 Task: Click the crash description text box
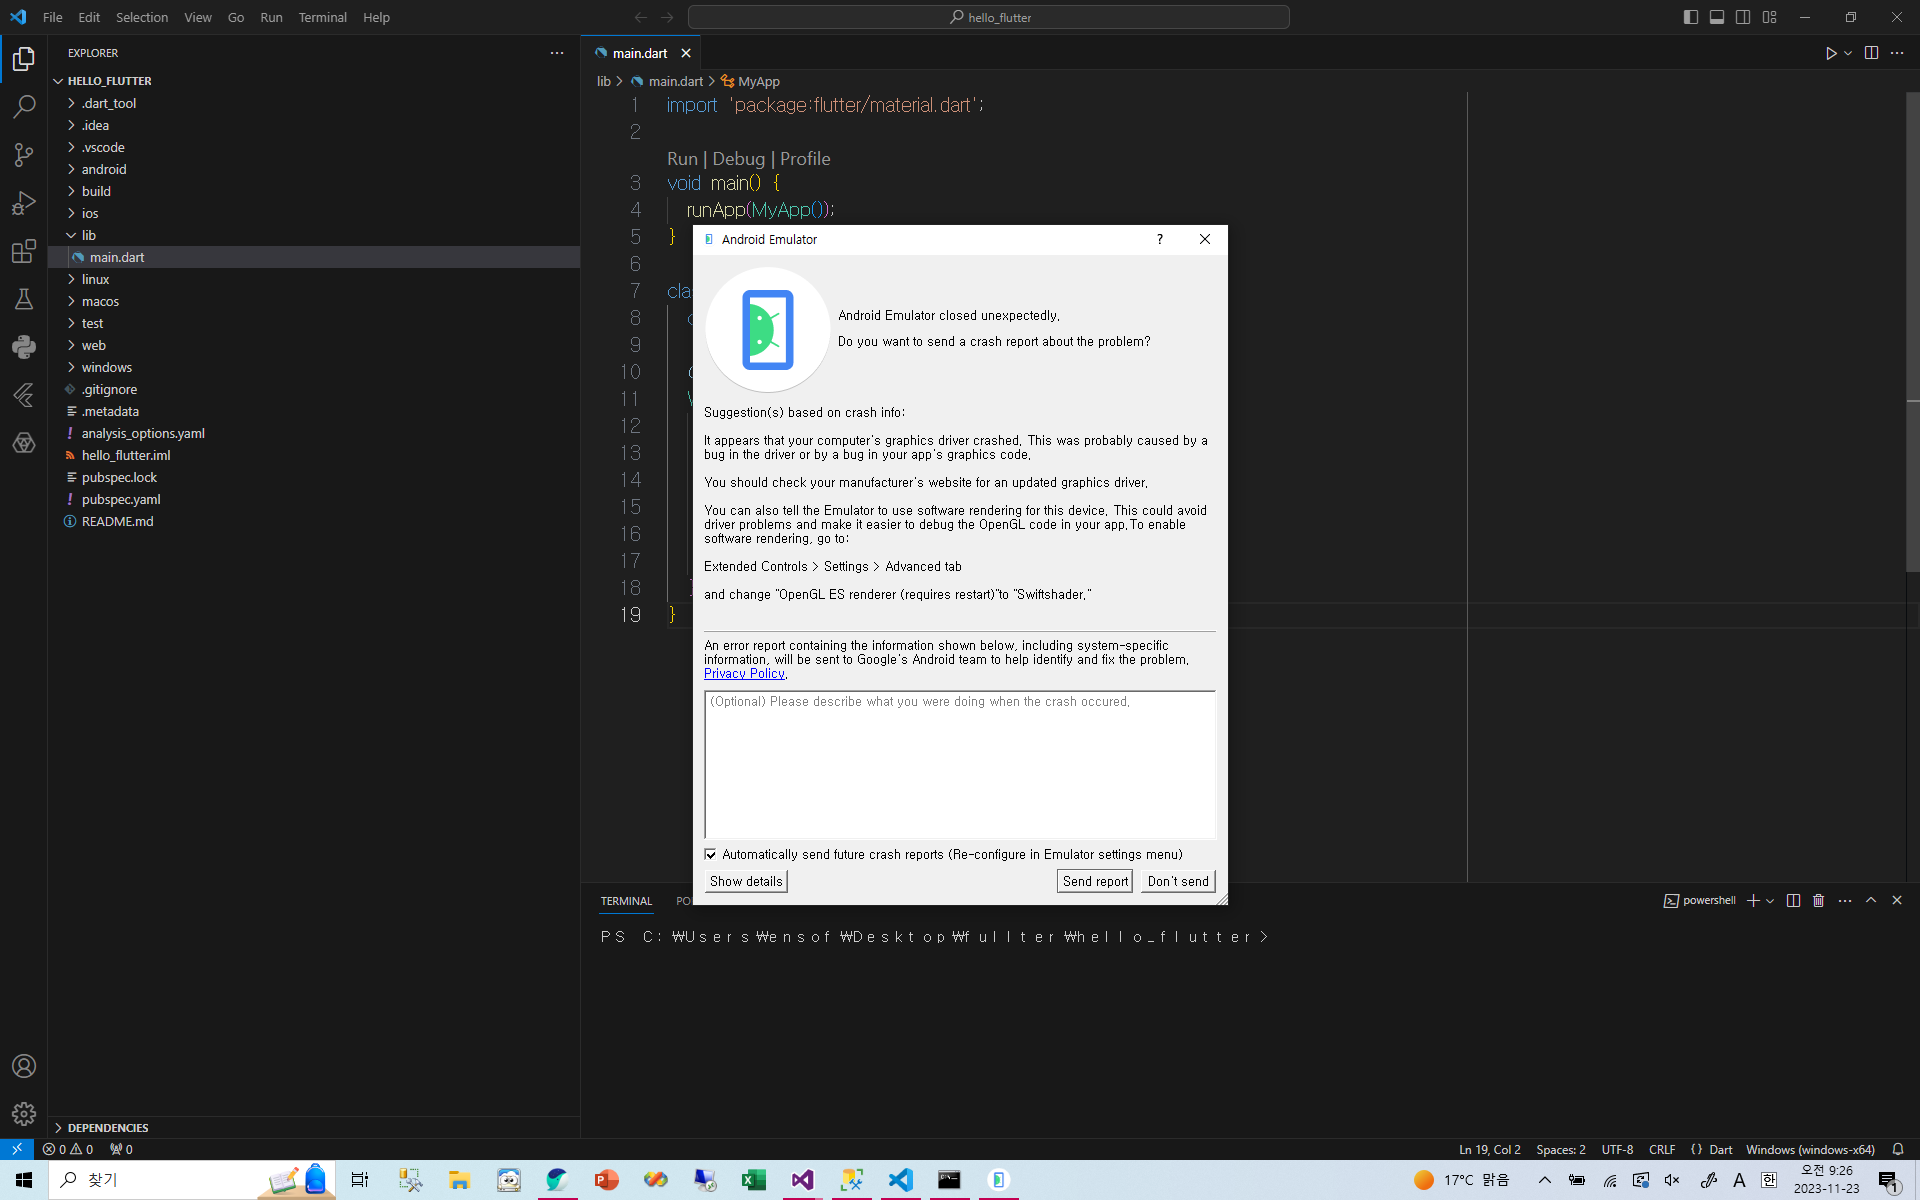point(960,764)
